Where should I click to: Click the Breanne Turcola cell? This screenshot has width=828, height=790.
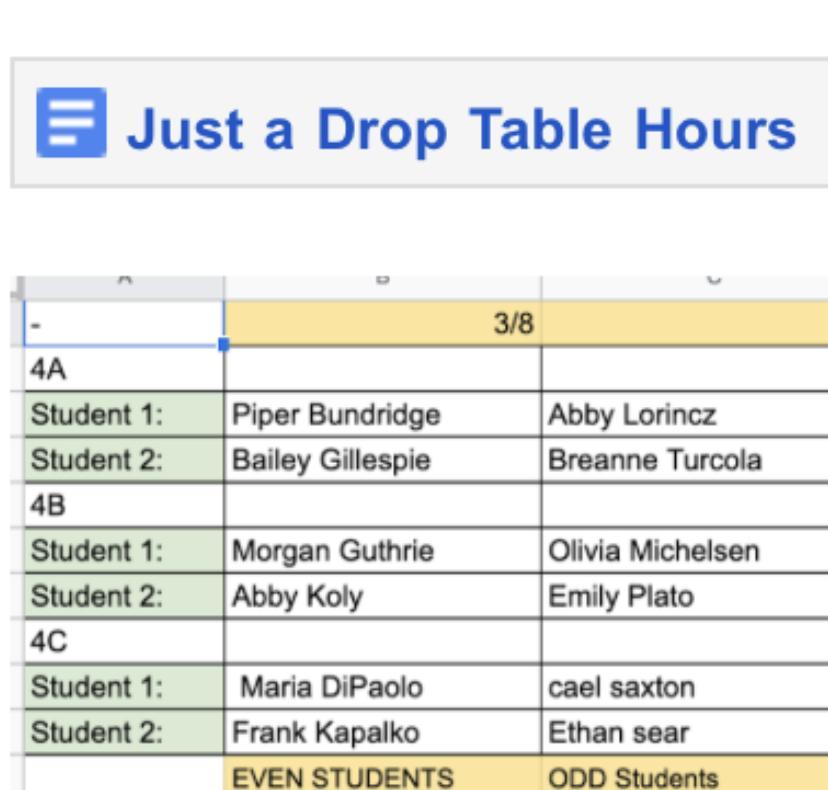684,460
